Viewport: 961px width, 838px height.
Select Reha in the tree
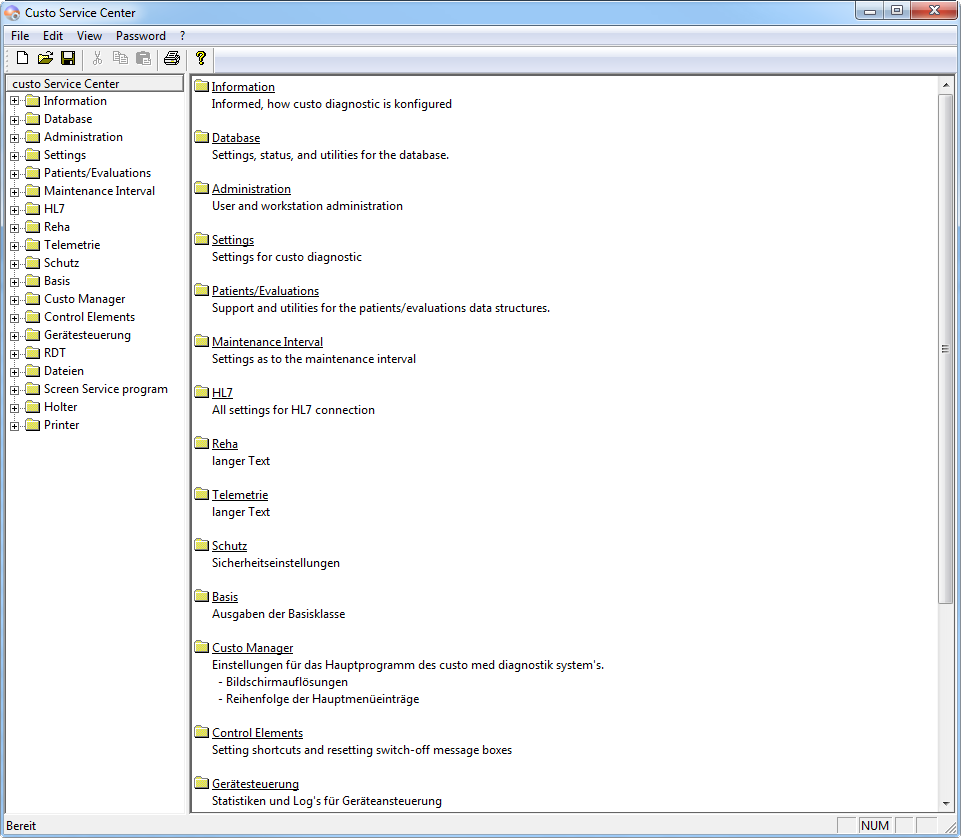click(57, 227)
